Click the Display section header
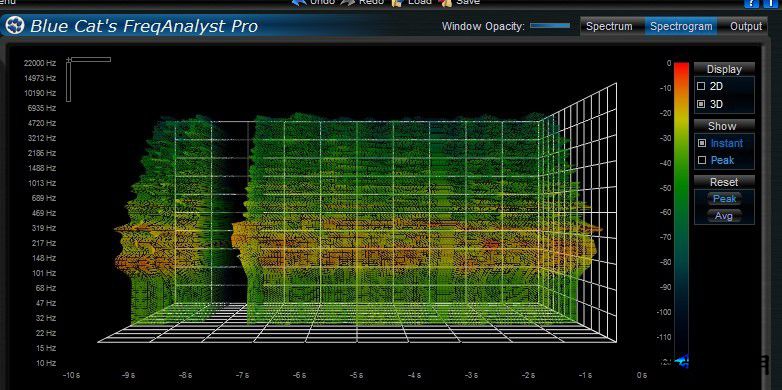Image resolution: width=782 pixels, height=390 pixels. pyautogui.click(x=724, y=69)
